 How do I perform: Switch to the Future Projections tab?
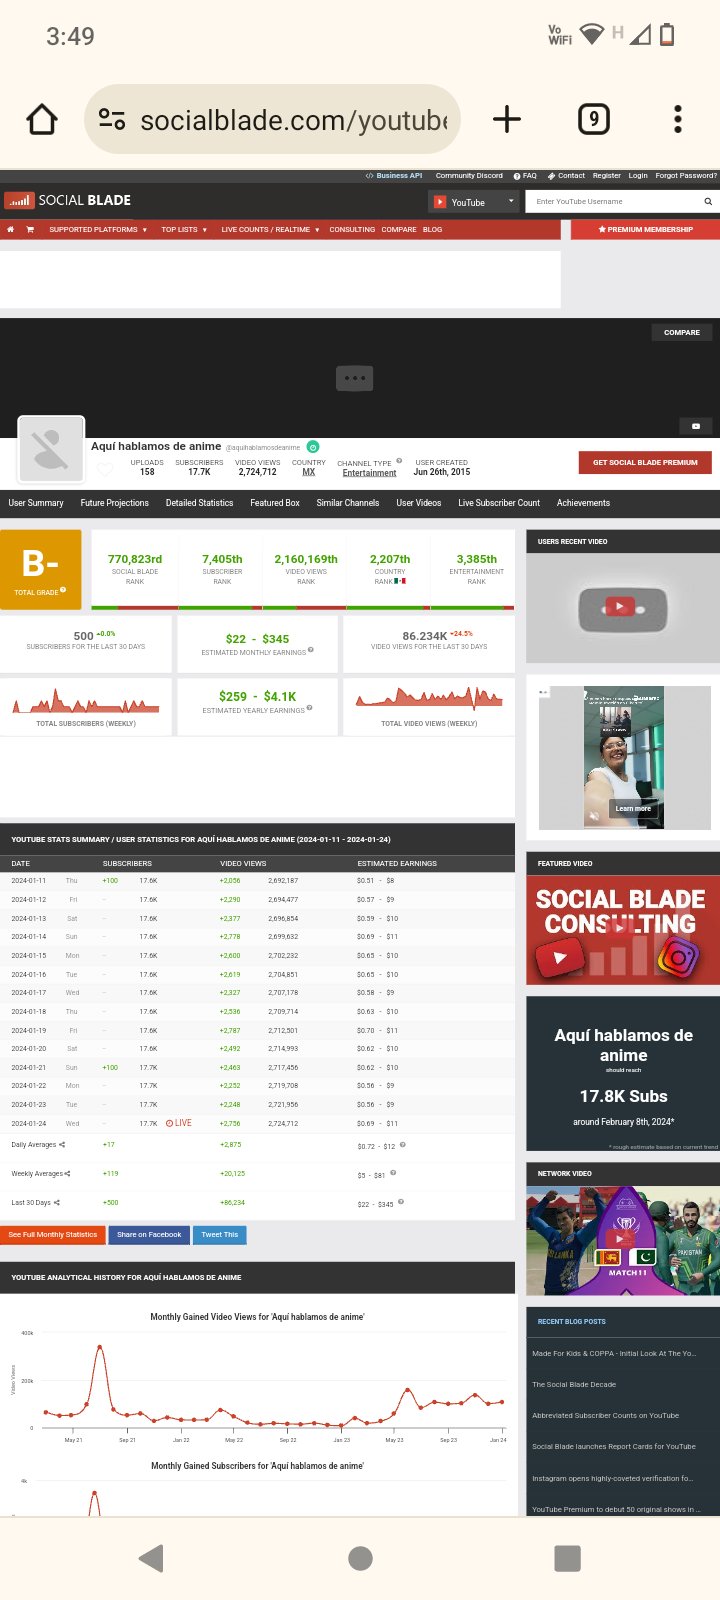(x=114, y=503)
